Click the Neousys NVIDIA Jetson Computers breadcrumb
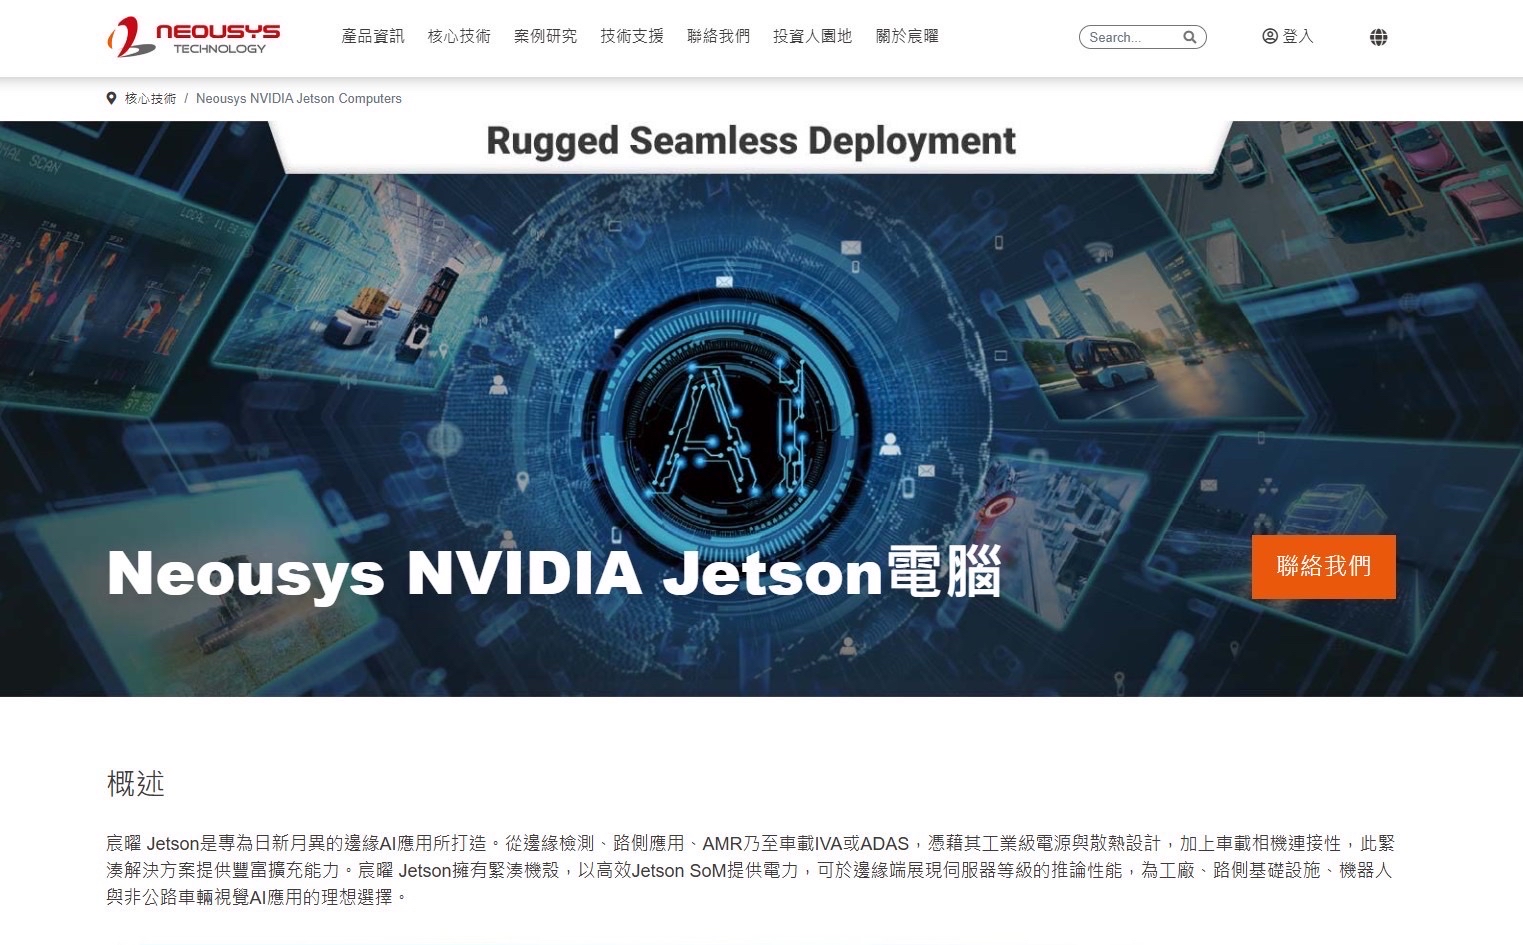 [299, 98]
